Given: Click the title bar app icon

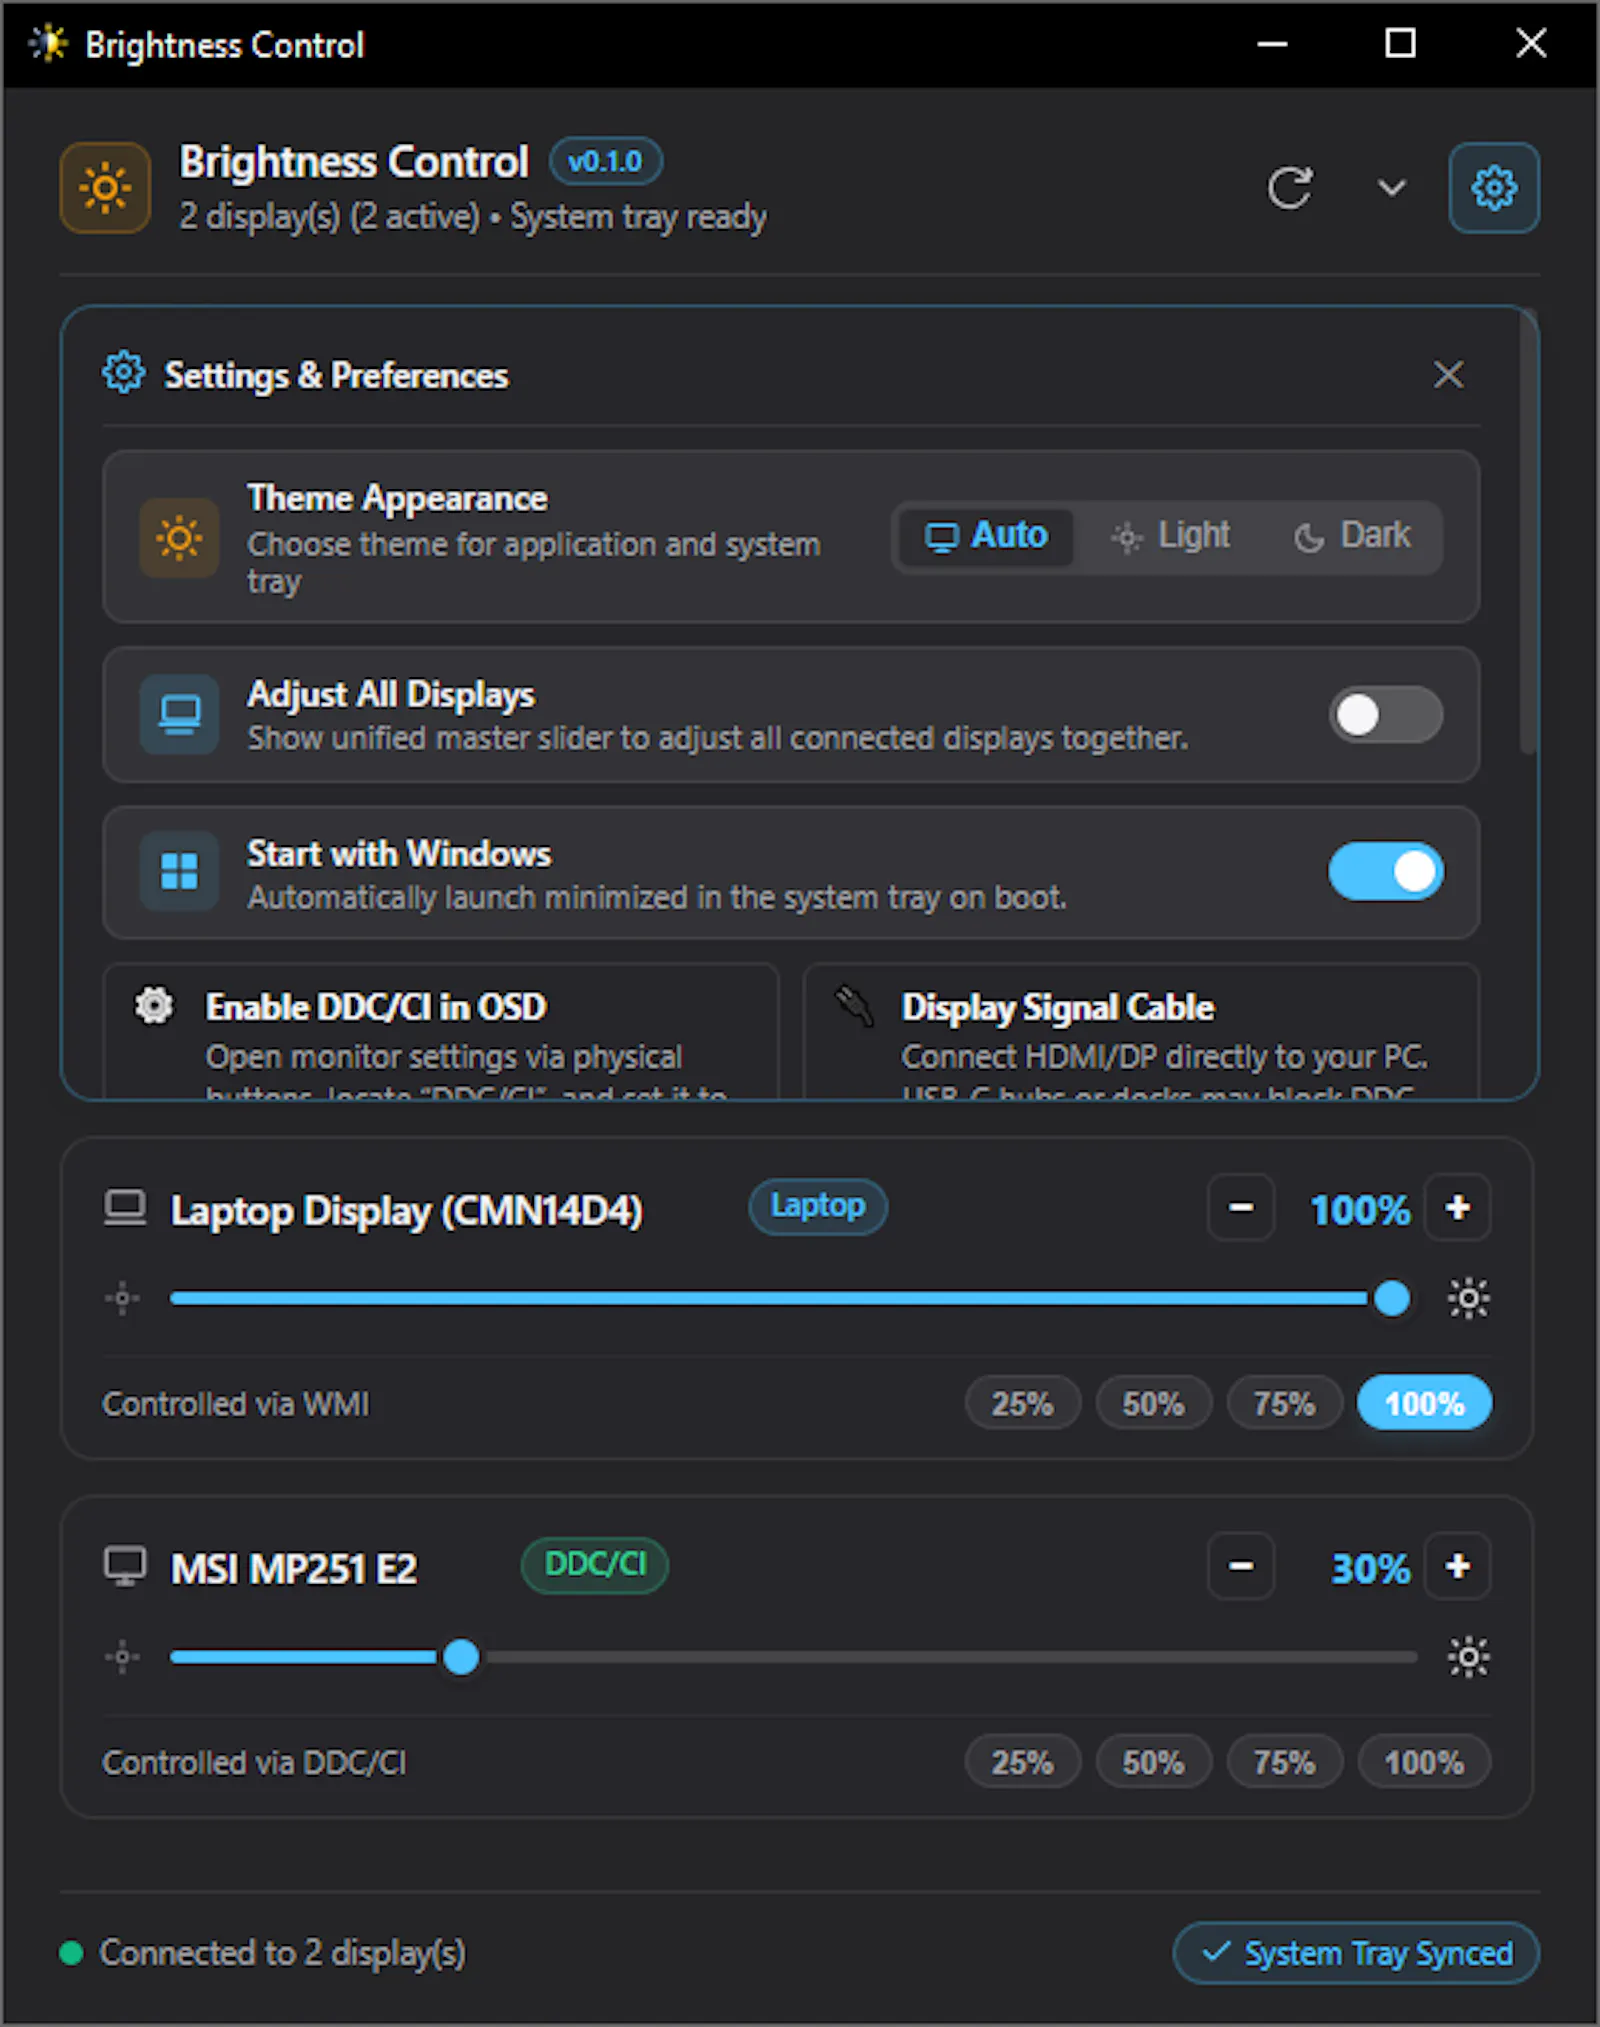Looking at the screenshot, I should tap(48, 43).
